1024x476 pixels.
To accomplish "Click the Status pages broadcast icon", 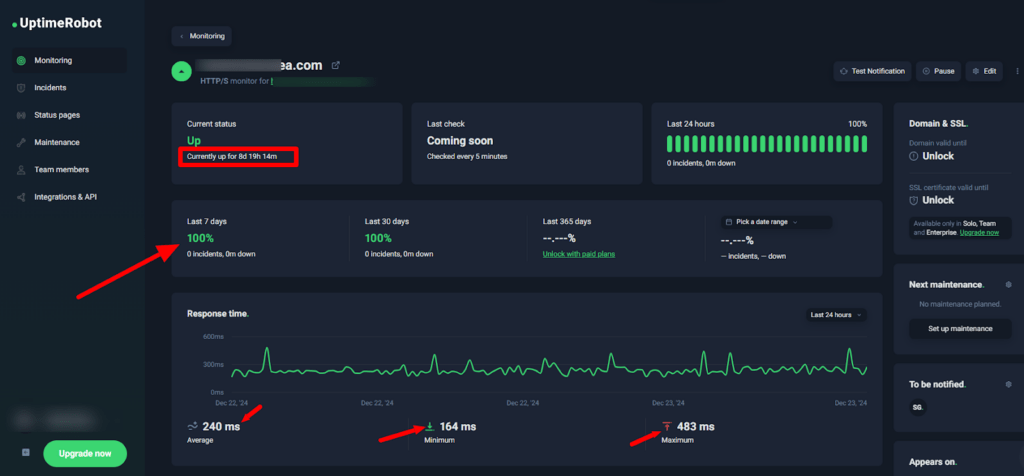I will (21, 116).
